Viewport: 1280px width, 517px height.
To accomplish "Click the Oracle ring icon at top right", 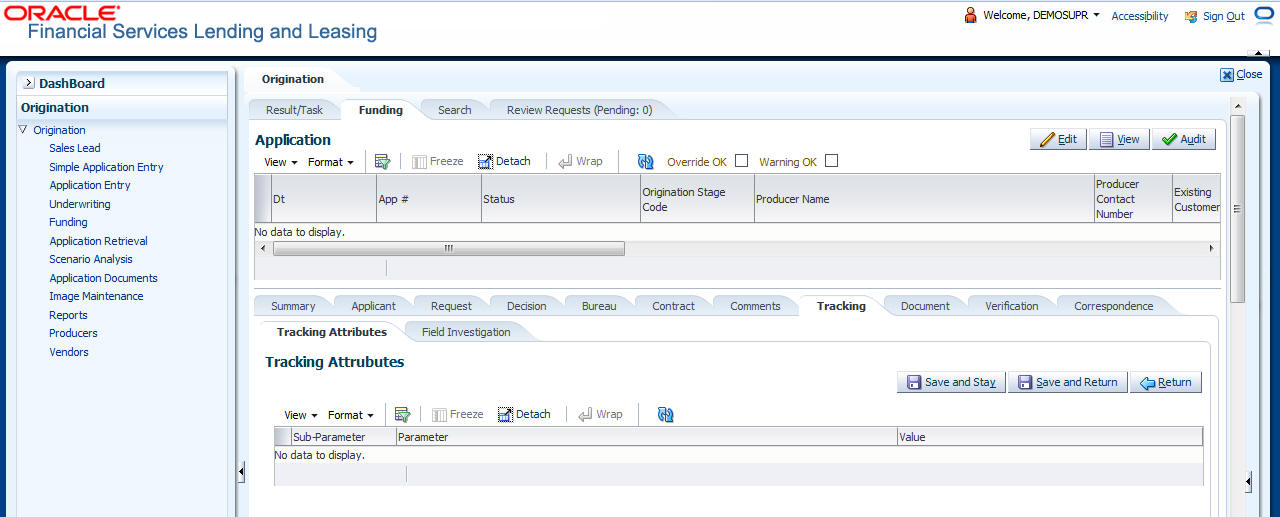I will point(1263,15).
